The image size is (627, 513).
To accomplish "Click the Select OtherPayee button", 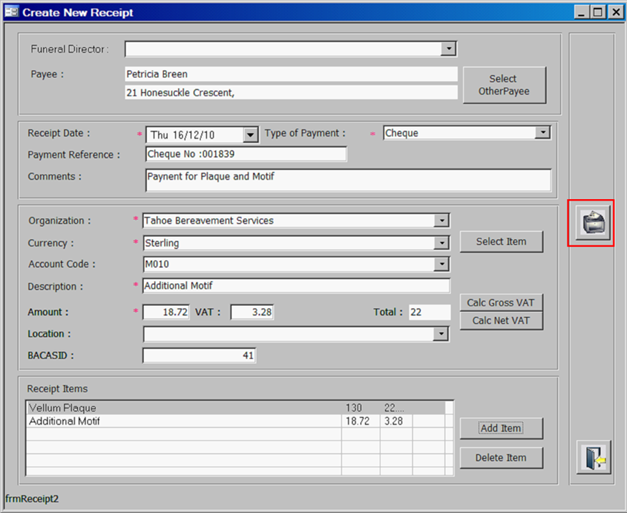I will pos(504,85).
